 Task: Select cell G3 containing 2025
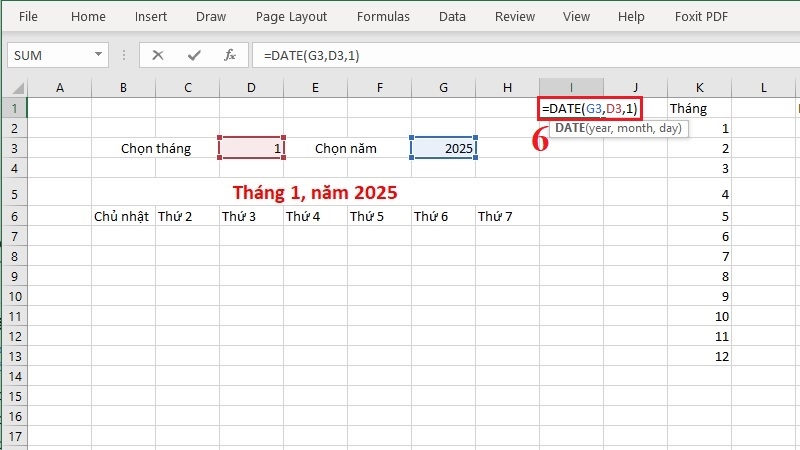pos(443,148)
